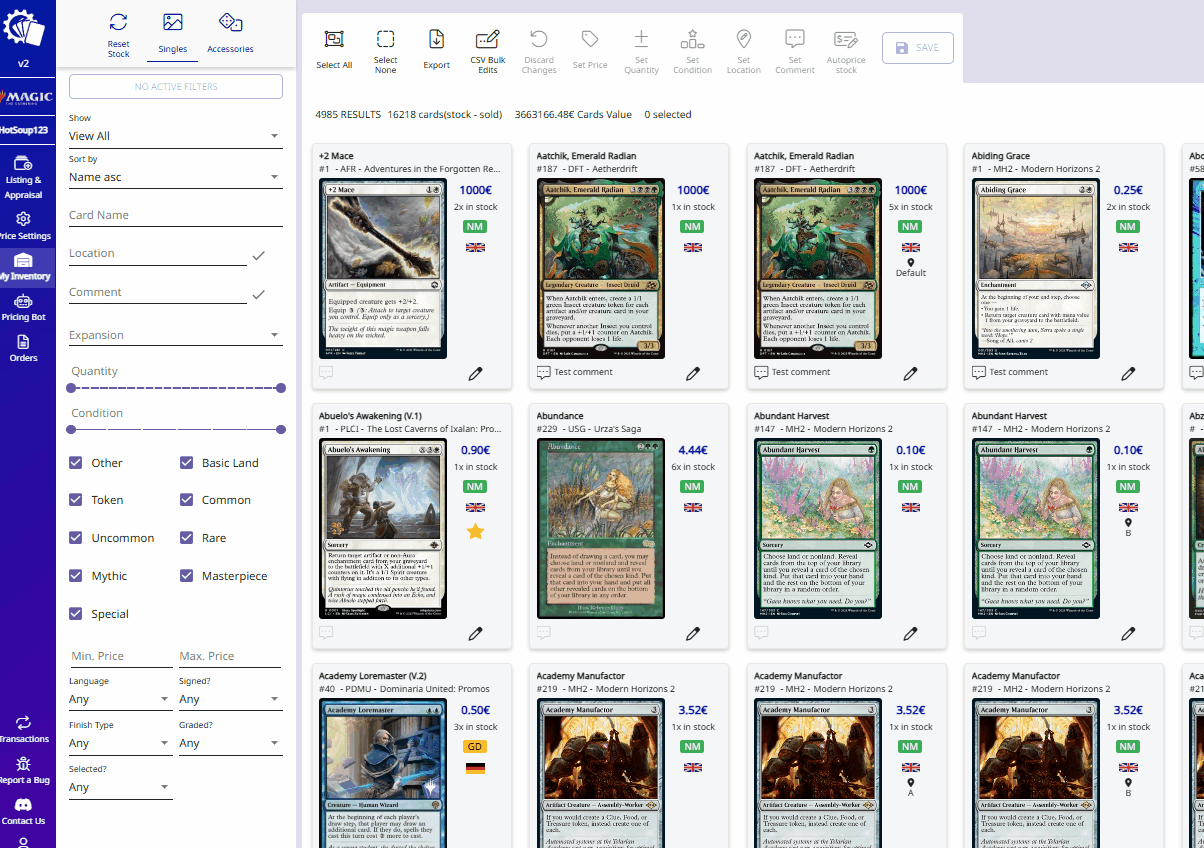Screen dimensions: 1204x848
Task: Click the Set Condition icon
Action: 692,39
